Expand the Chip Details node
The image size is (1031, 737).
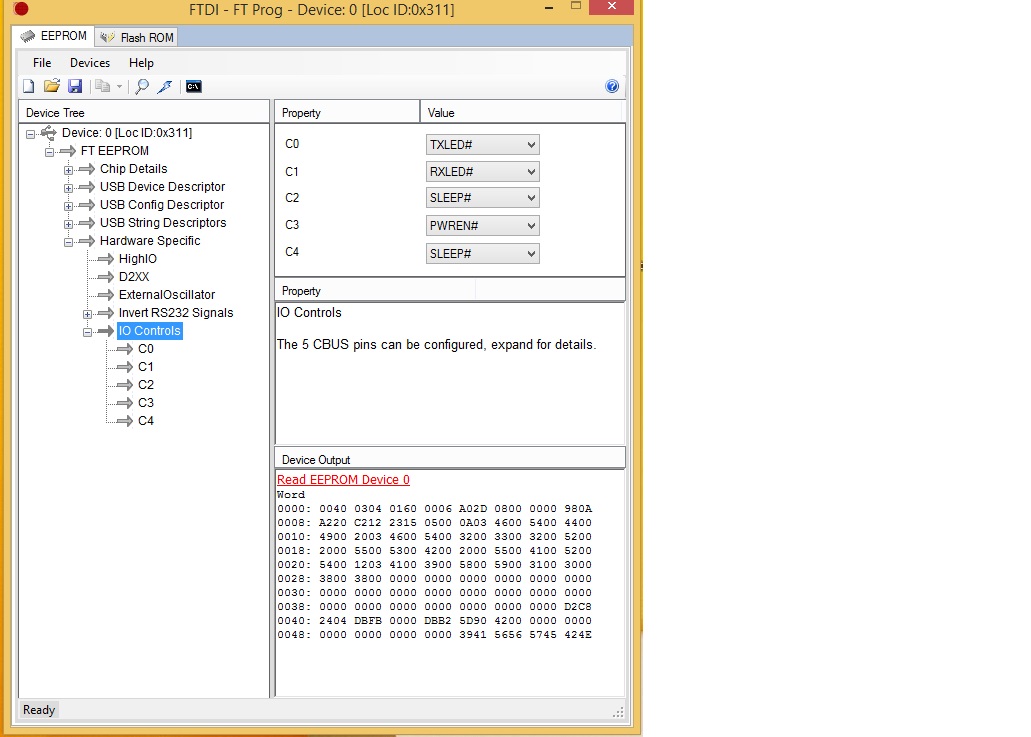click(68, 170)
